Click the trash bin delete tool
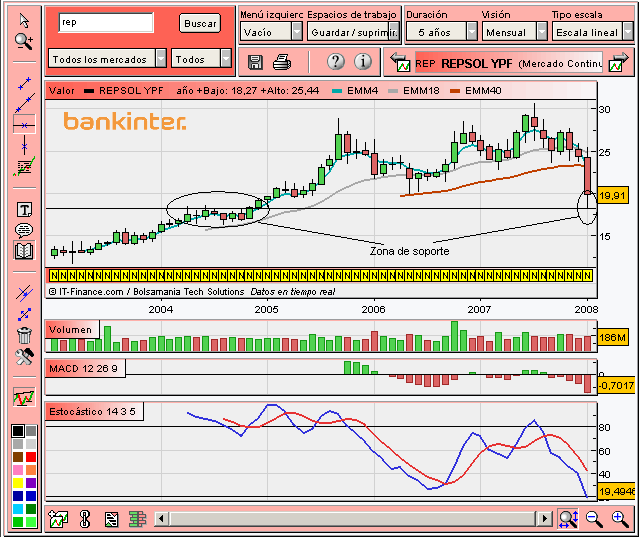 [x=25, y=335]
